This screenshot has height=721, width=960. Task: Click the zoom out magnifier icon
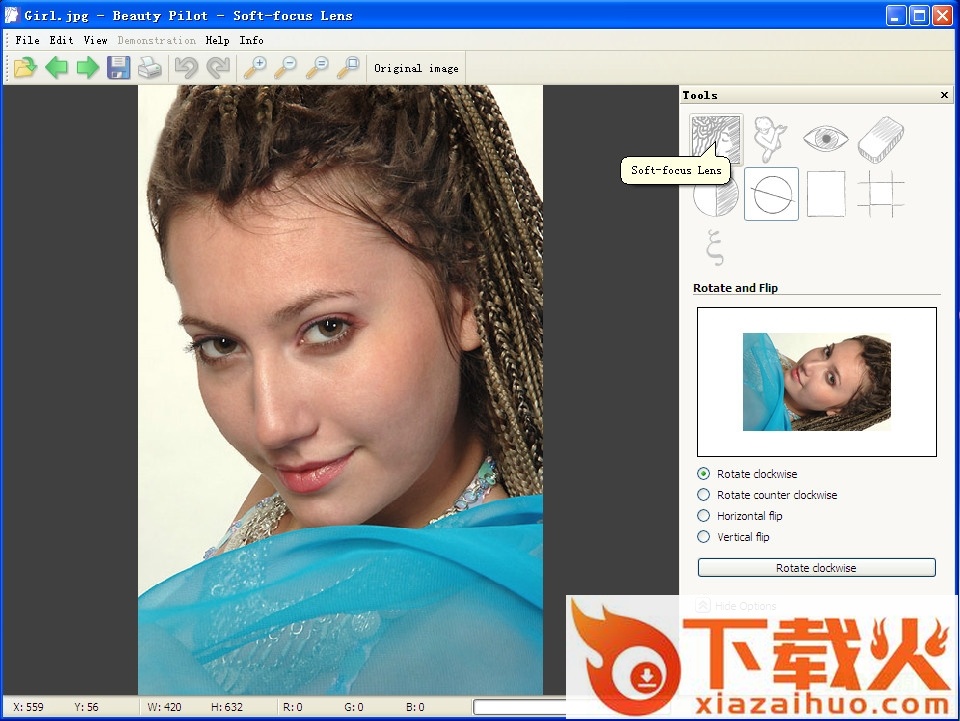[x=286, y=68]
